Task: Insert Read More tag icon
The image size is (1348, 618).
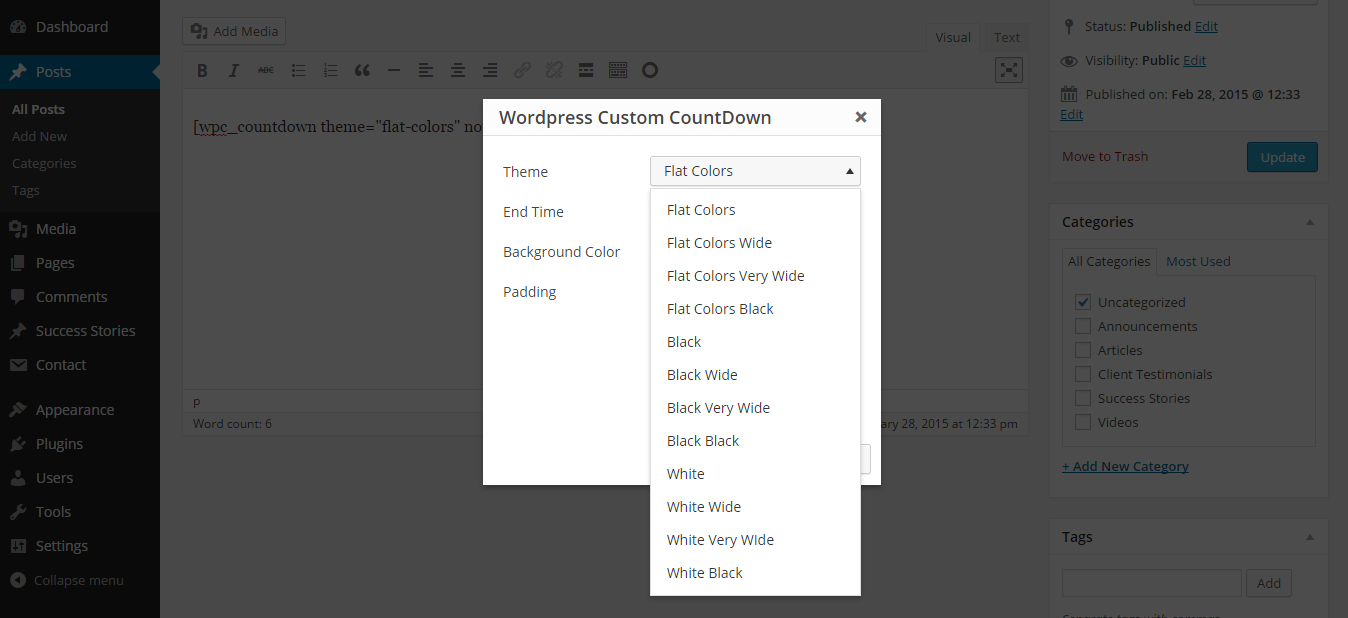Action: coord(586,70)
